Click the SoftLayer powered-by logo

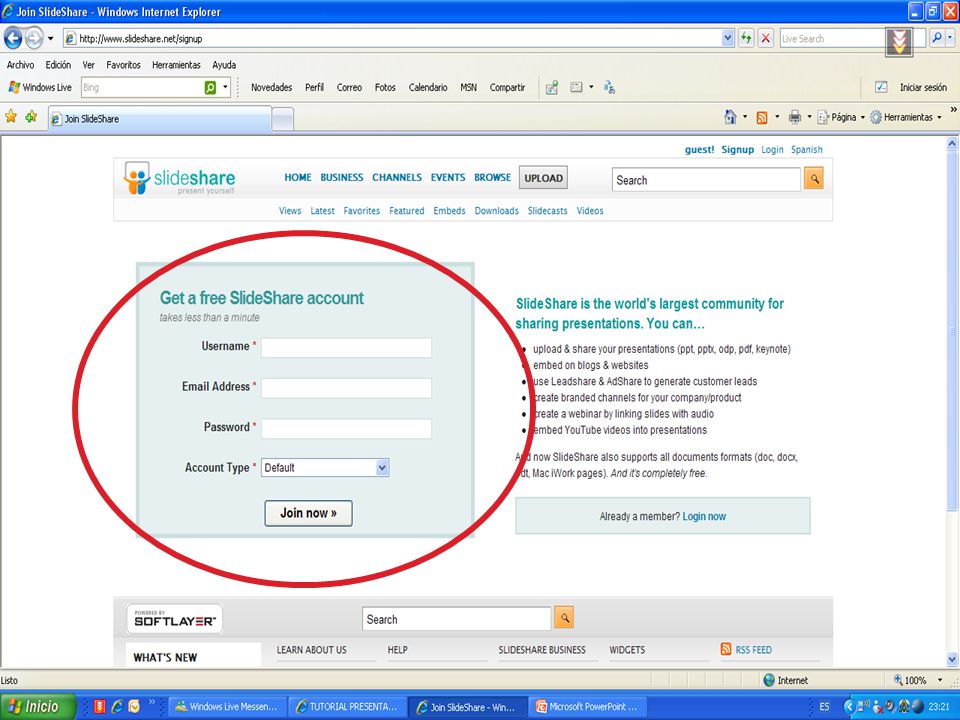tap(174, 619)
